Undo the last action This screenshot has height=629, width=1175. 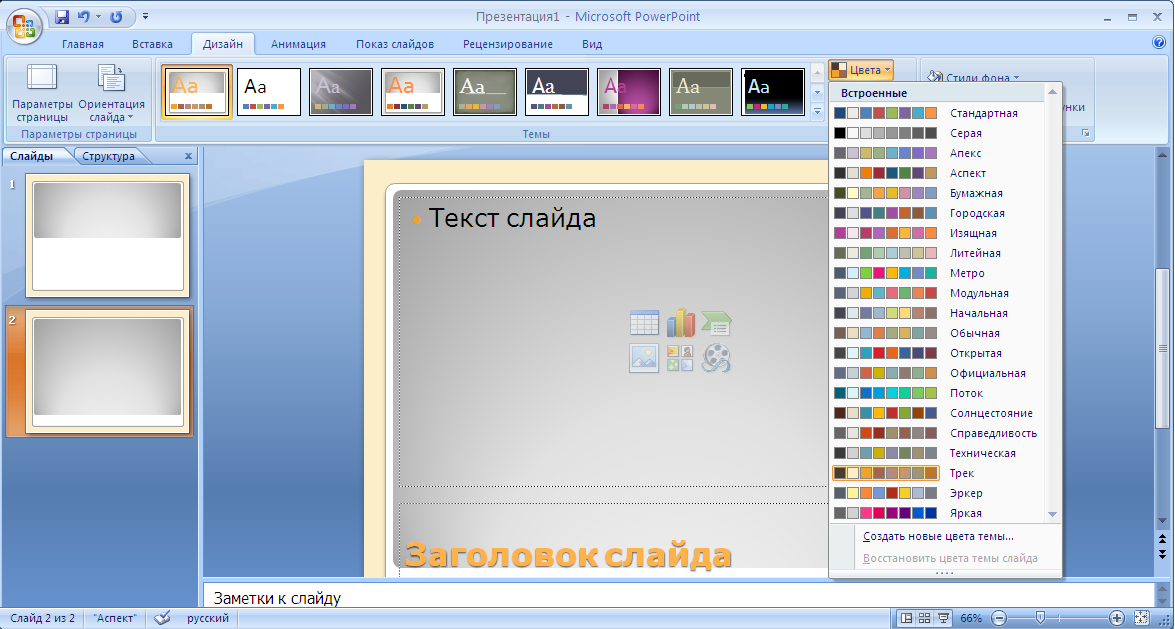tap(83, 16)
